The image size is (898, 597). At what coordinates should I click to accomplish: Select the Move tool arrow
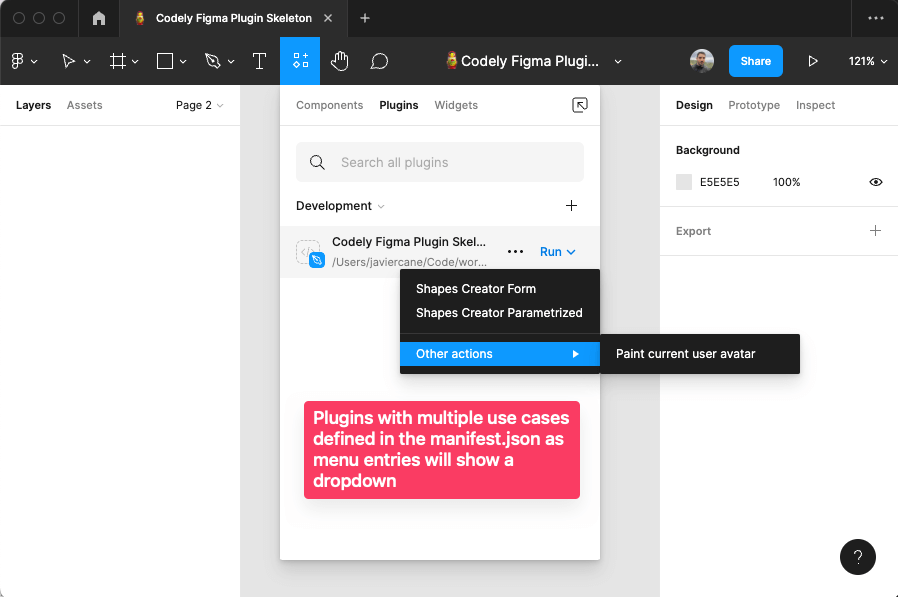click(x=68, y=61)
